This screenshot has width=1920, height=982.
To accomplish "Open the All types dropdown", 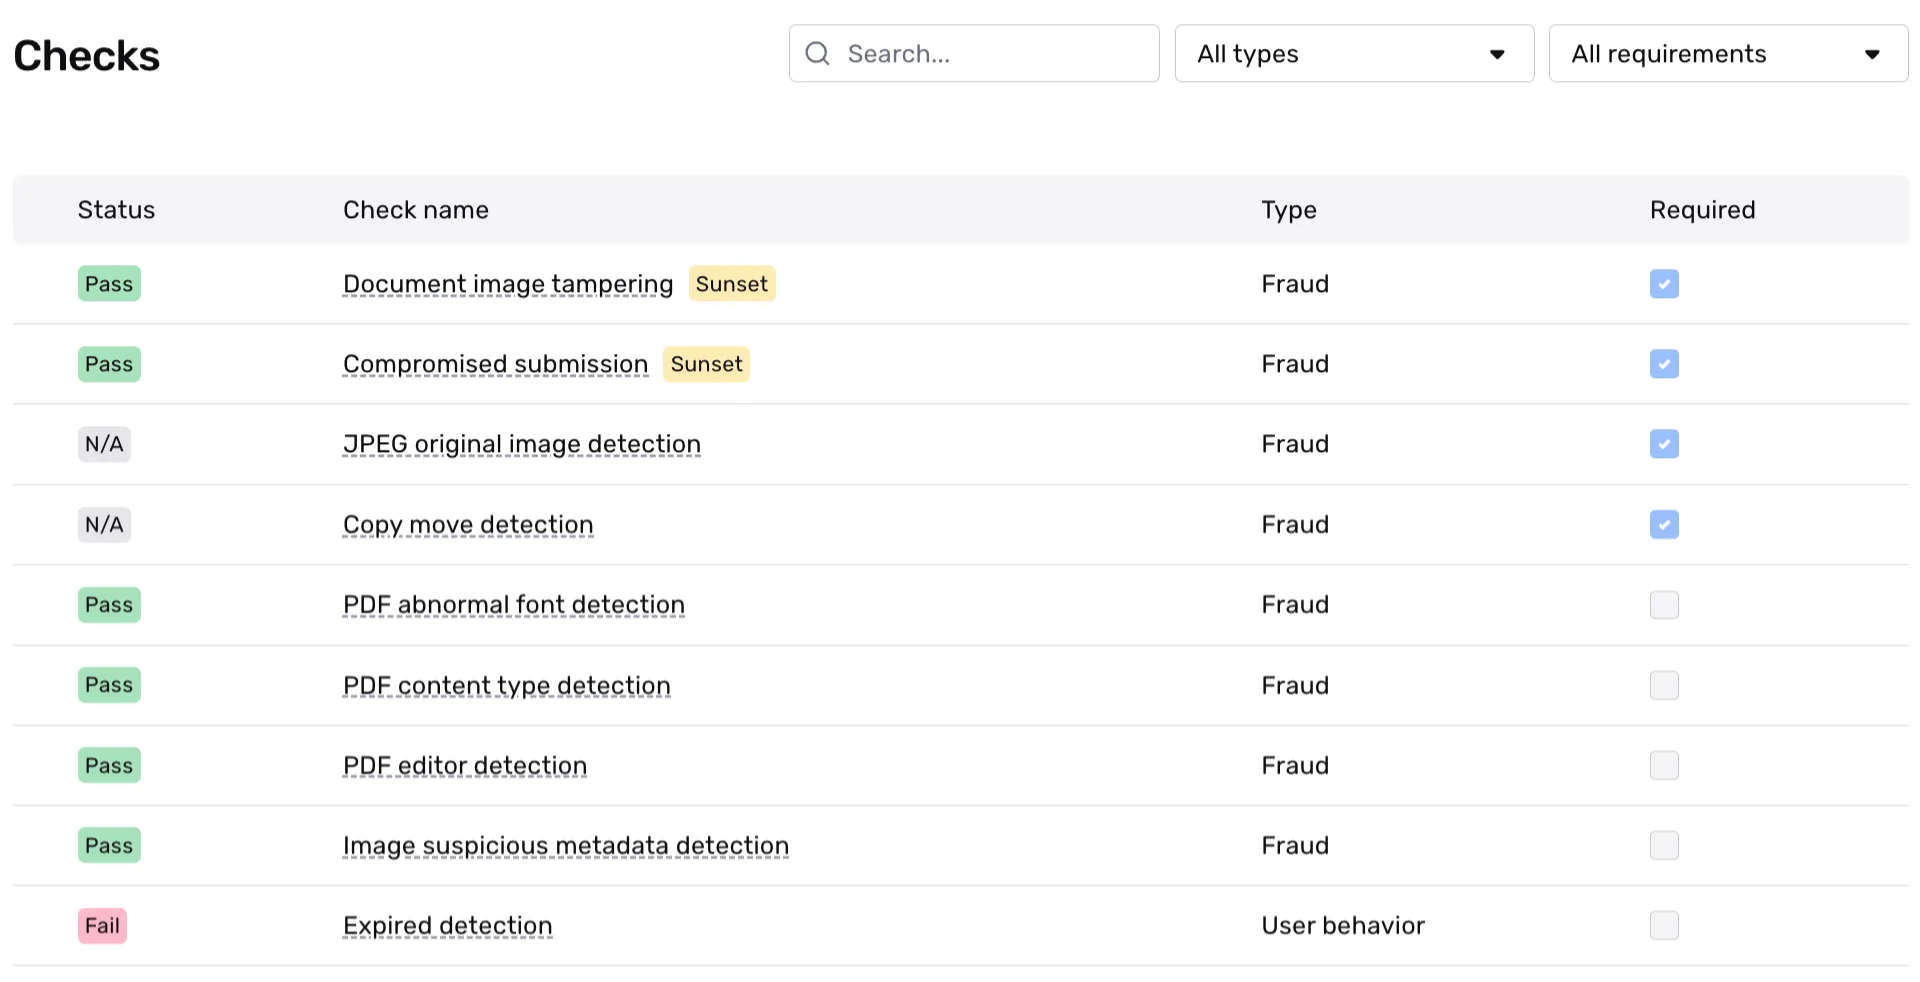I will (1353, 54).
